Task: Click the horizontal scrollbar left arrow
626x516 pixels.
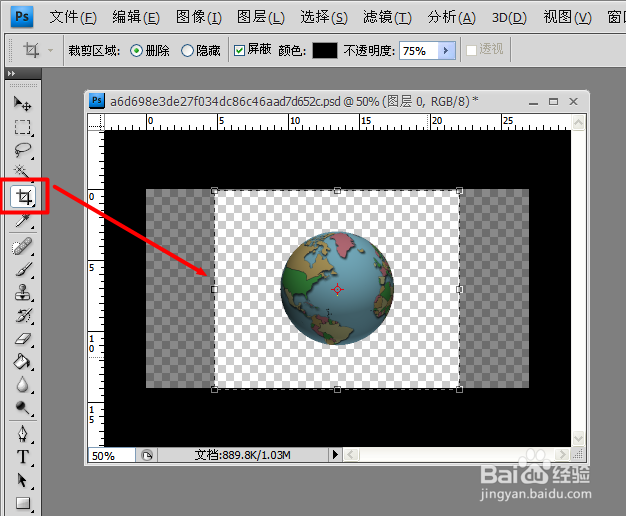Action: pyautogui.click(x=351, y=454)
